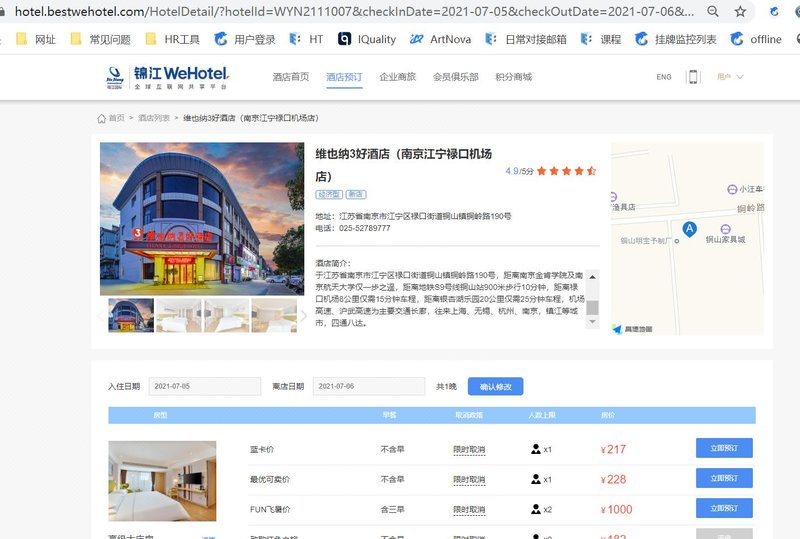Click the home icon in breadcrumb
Viewport: 800px width, 539px height.
click(x=102, y=118)
